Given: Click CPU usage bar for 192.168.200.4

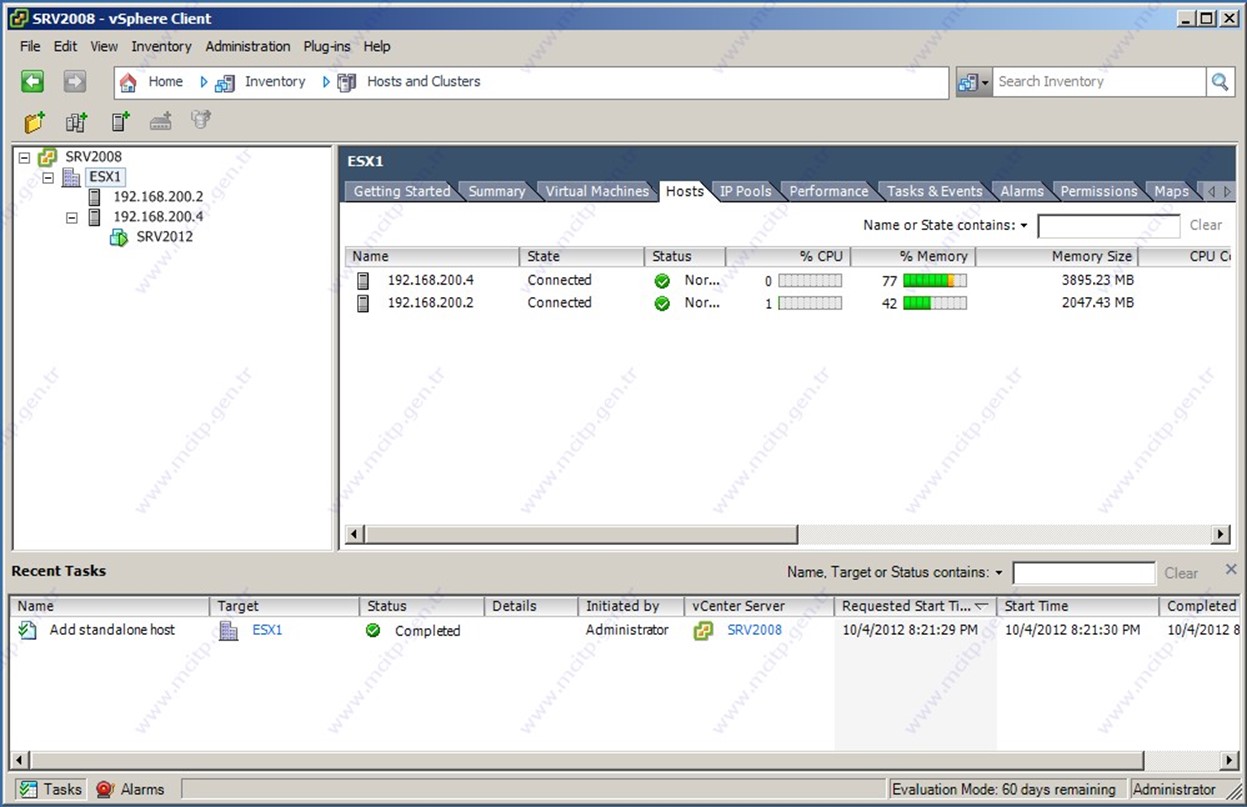Looking at the screenshot, I should [x=810, y=281].
